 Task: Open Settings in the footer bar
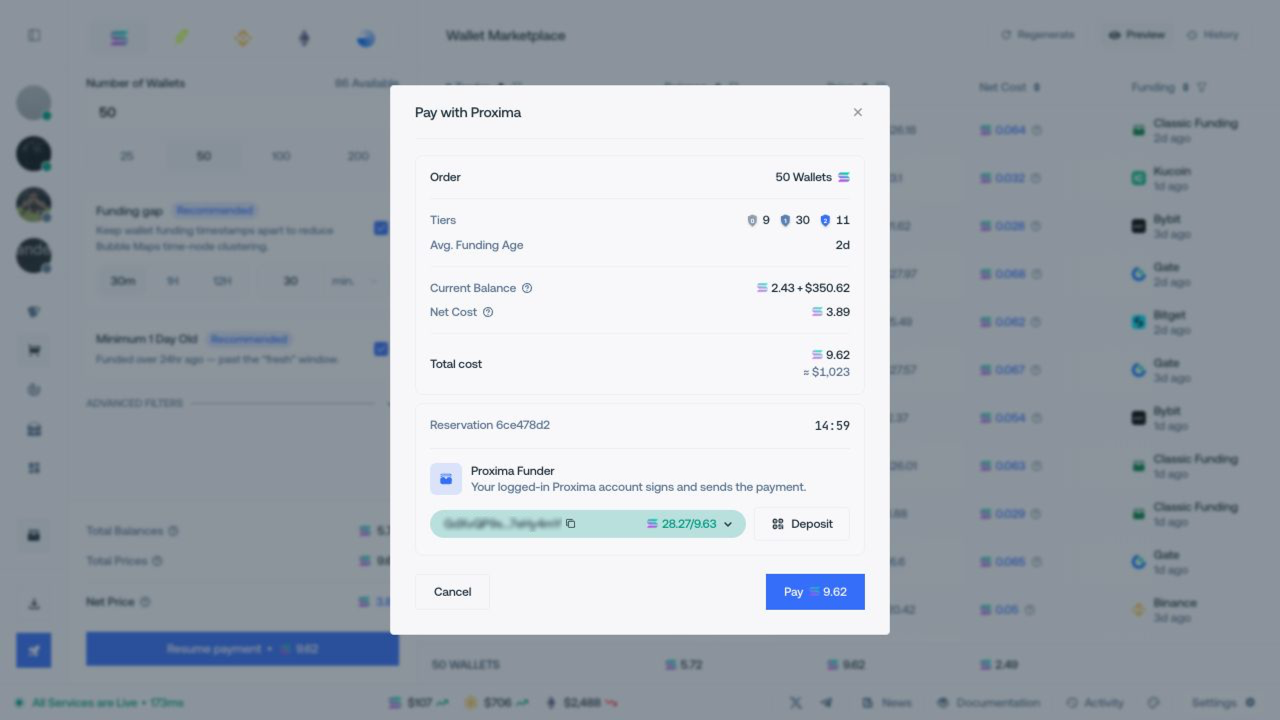coord(1222,703)
